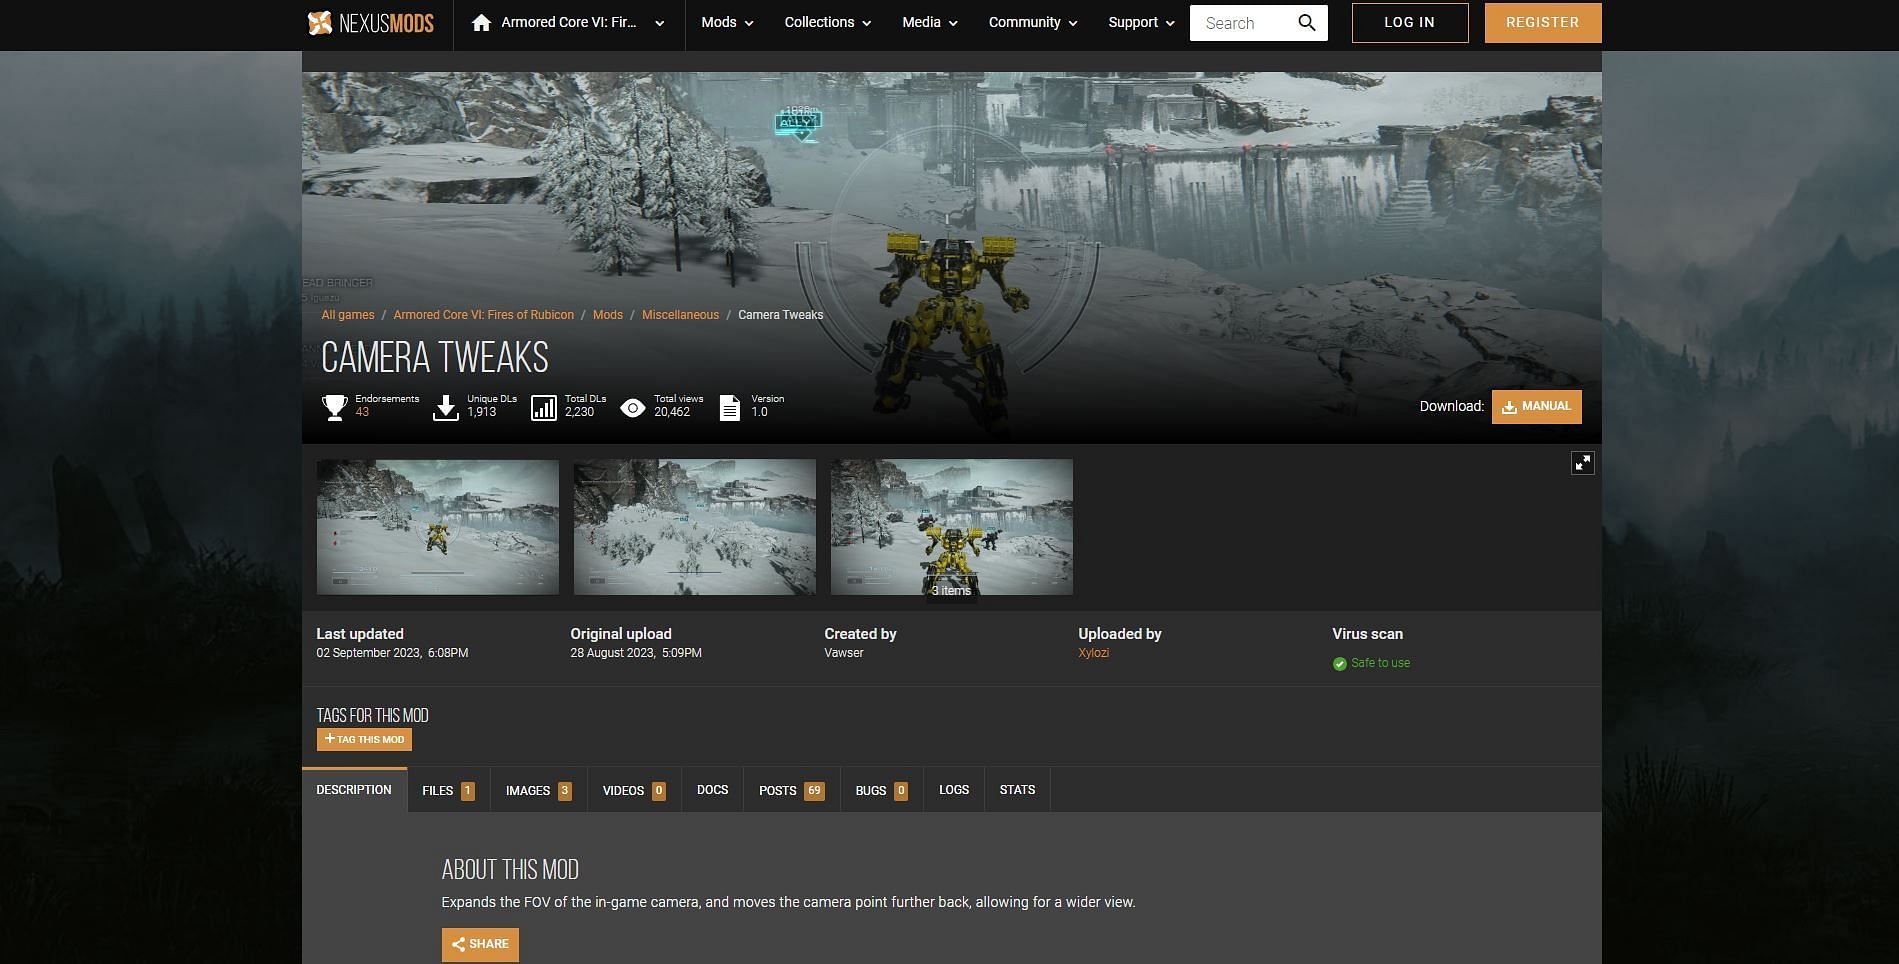Viewport: 1899px width, 964px height.
Task: Click the total downloads chart icon
Action: [543, 407]
